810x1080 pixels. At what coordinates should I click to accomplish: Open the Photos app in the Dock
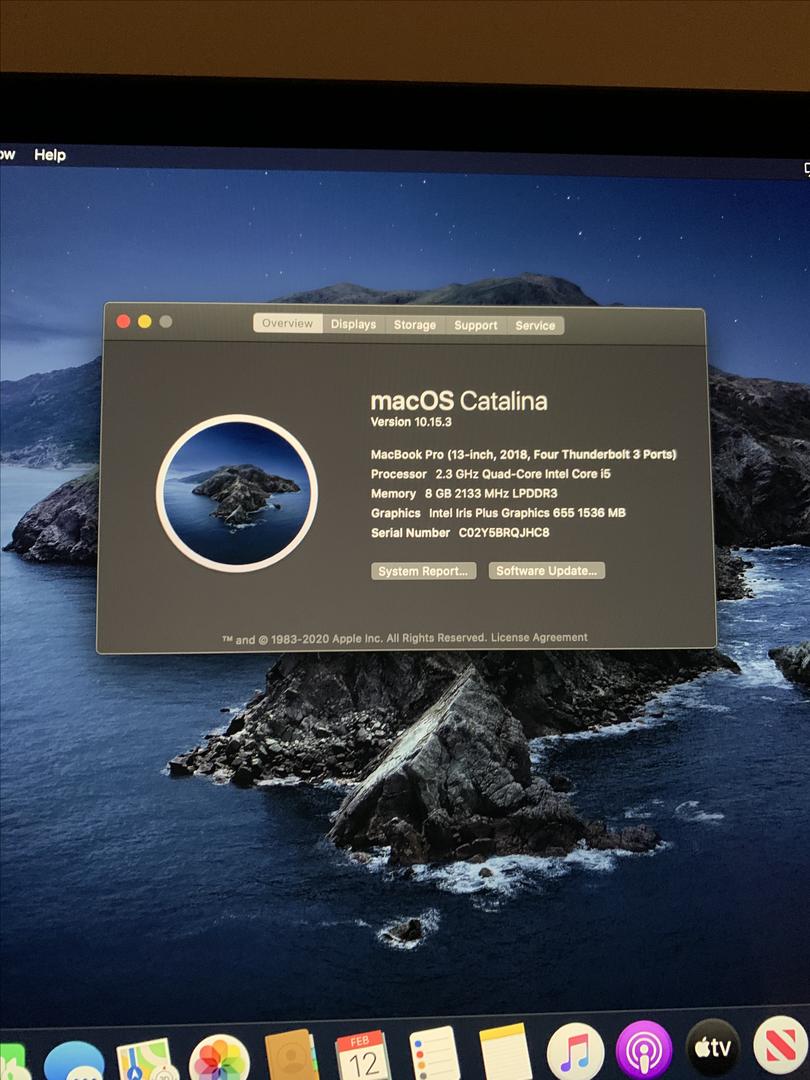coord(219,1059)
